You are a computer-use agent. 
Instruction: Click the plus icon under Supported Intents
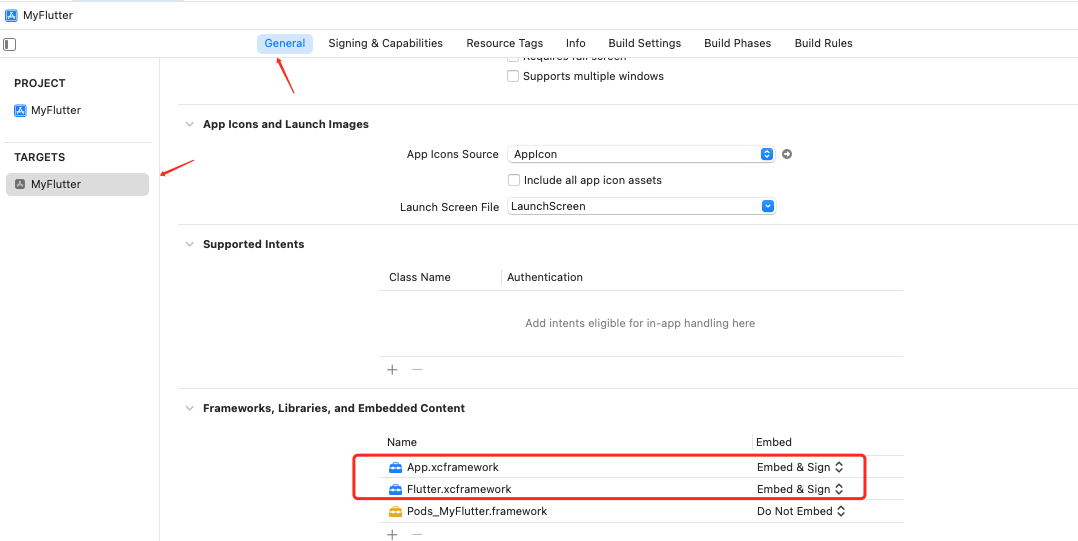tap(392, 370)
